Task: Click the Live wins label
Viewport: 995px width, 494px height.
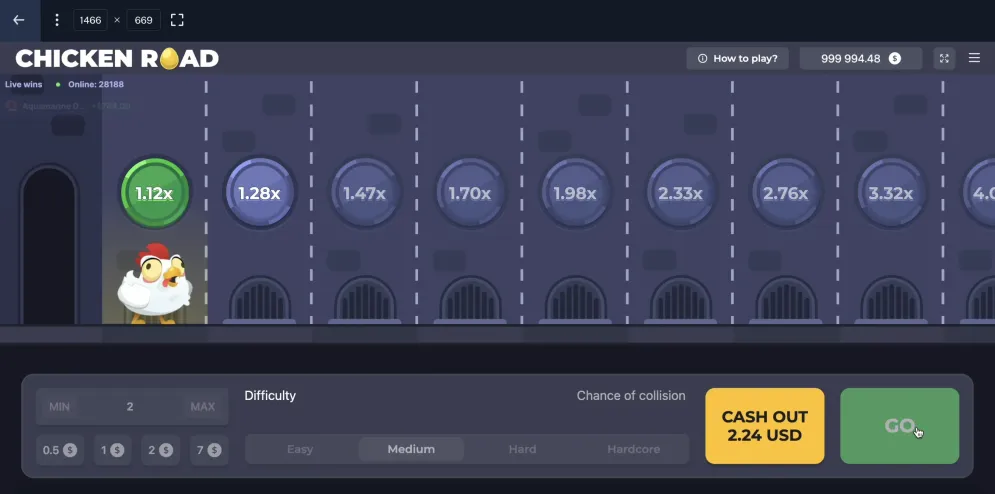Action: pyautogui.click(x=23, y=84)
